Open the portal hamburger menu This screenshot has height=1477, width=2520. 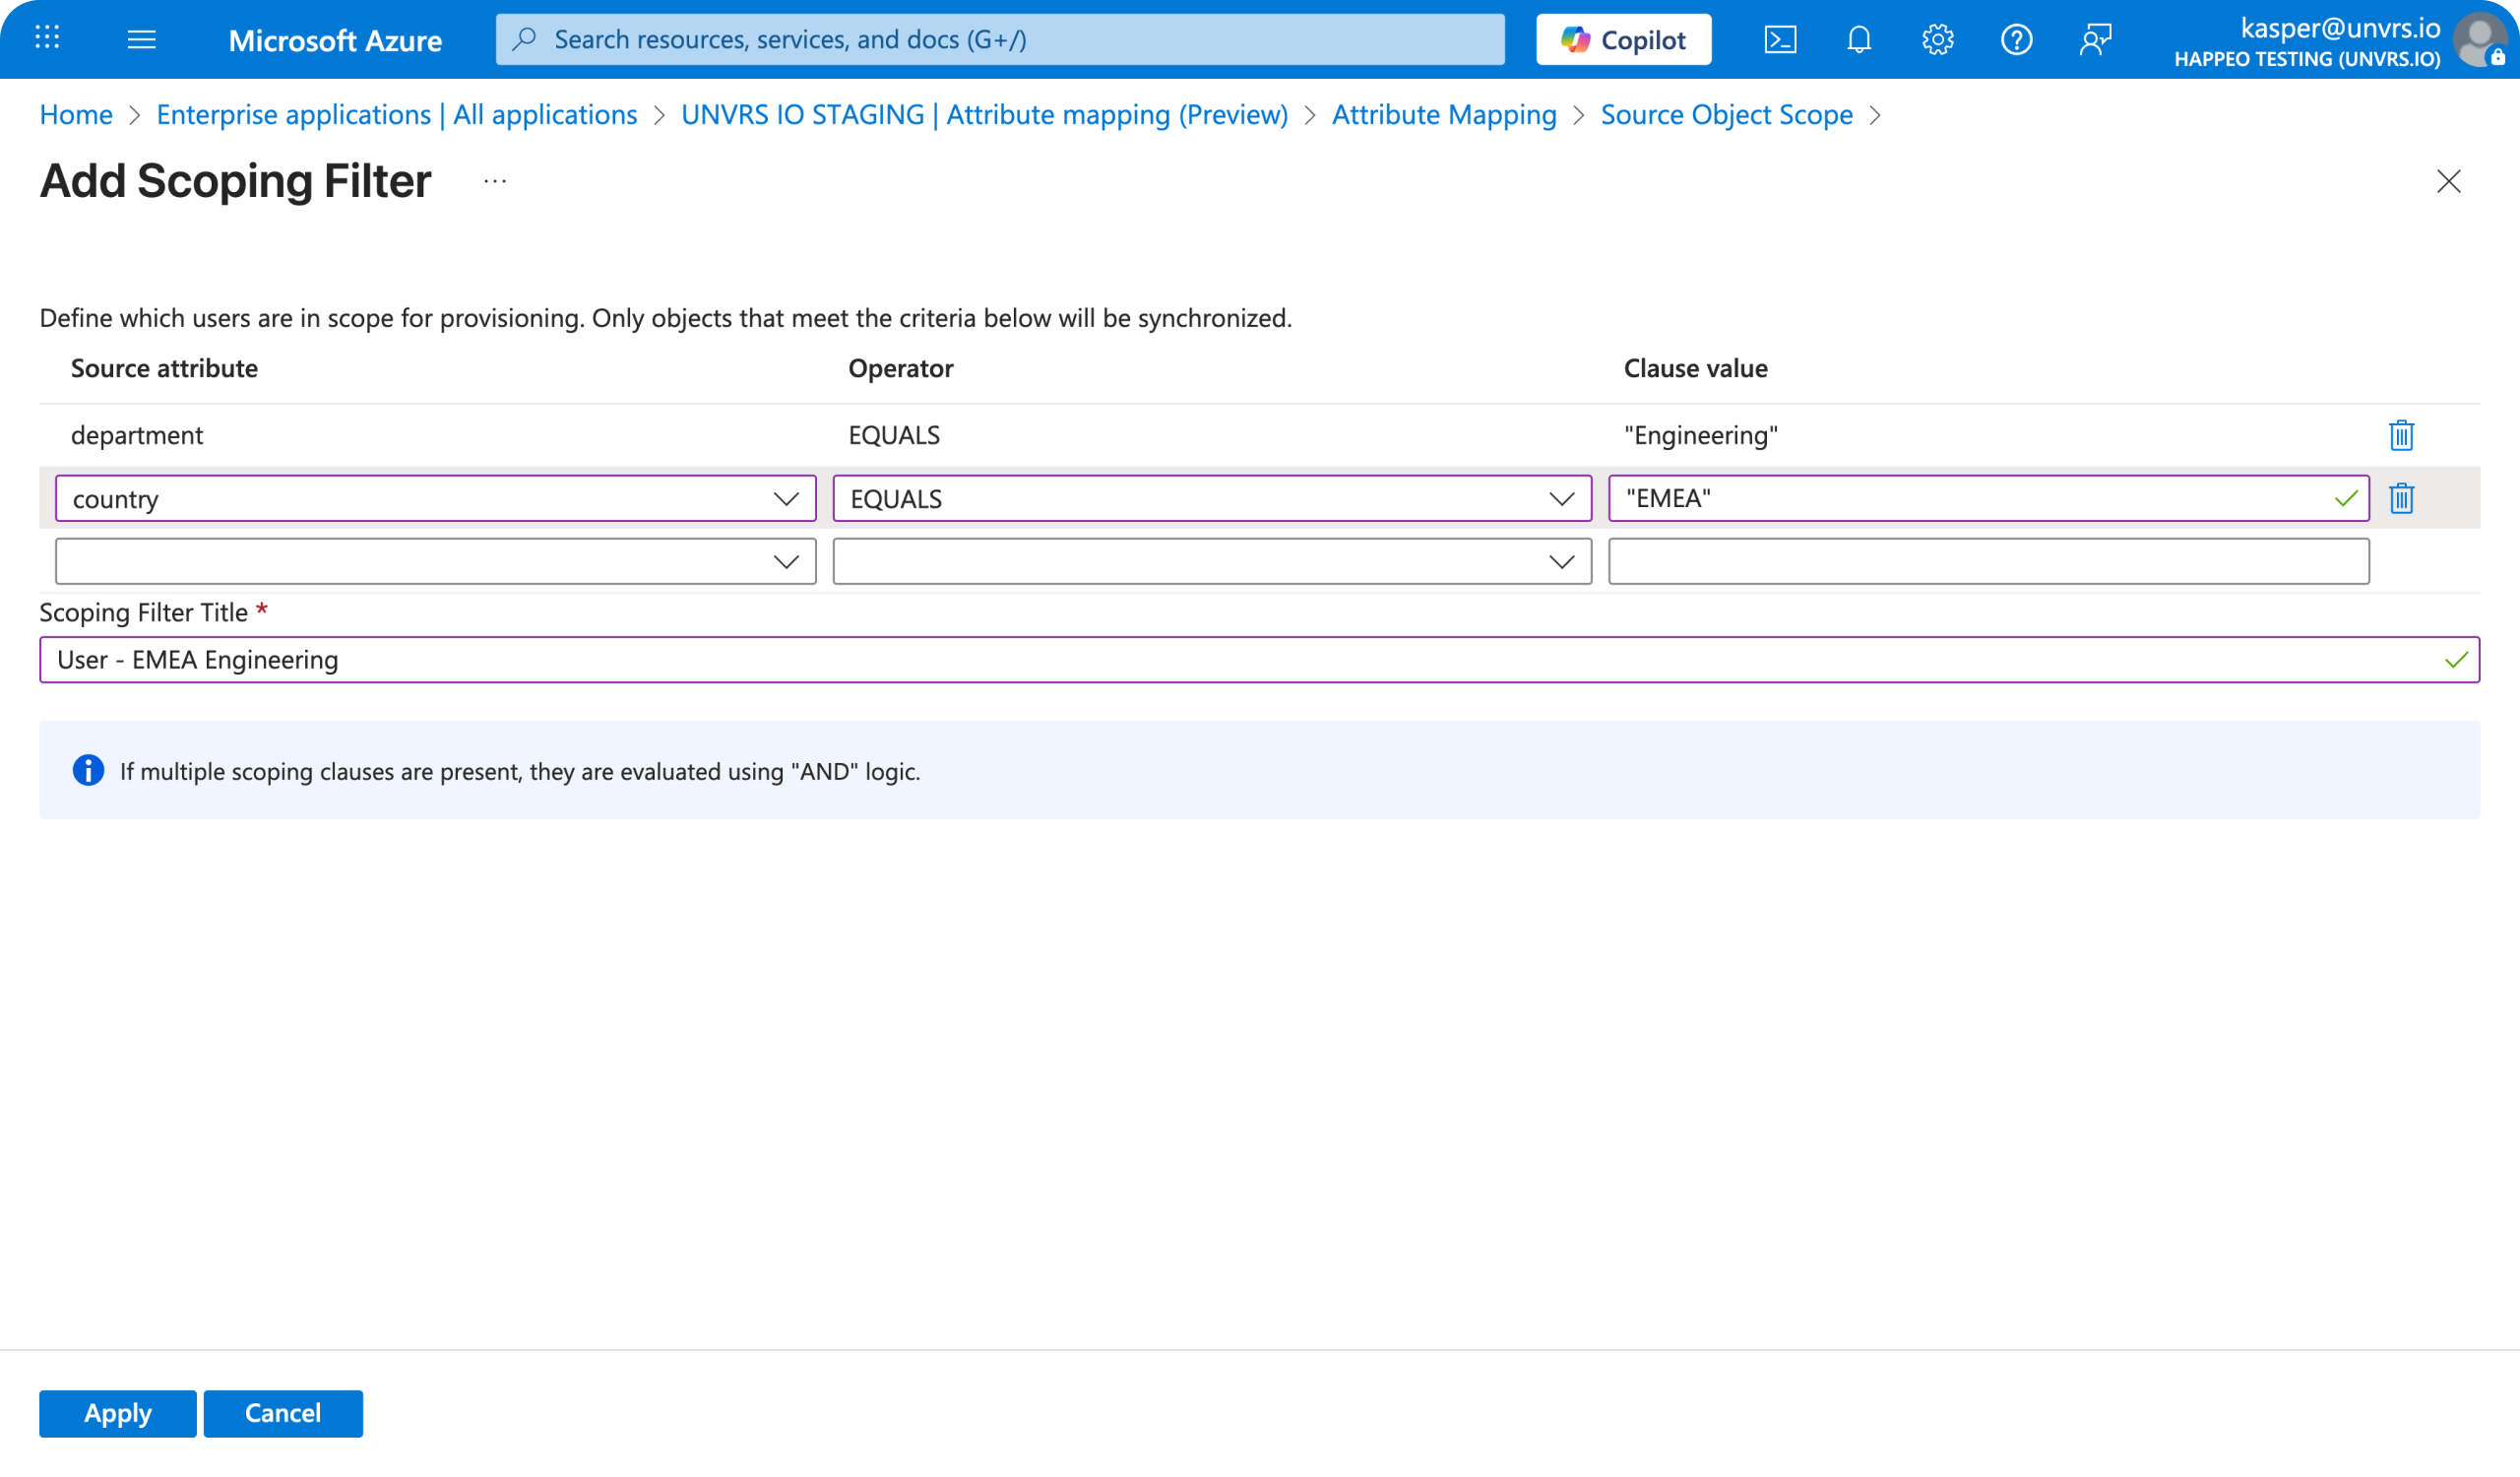point(142,39)
